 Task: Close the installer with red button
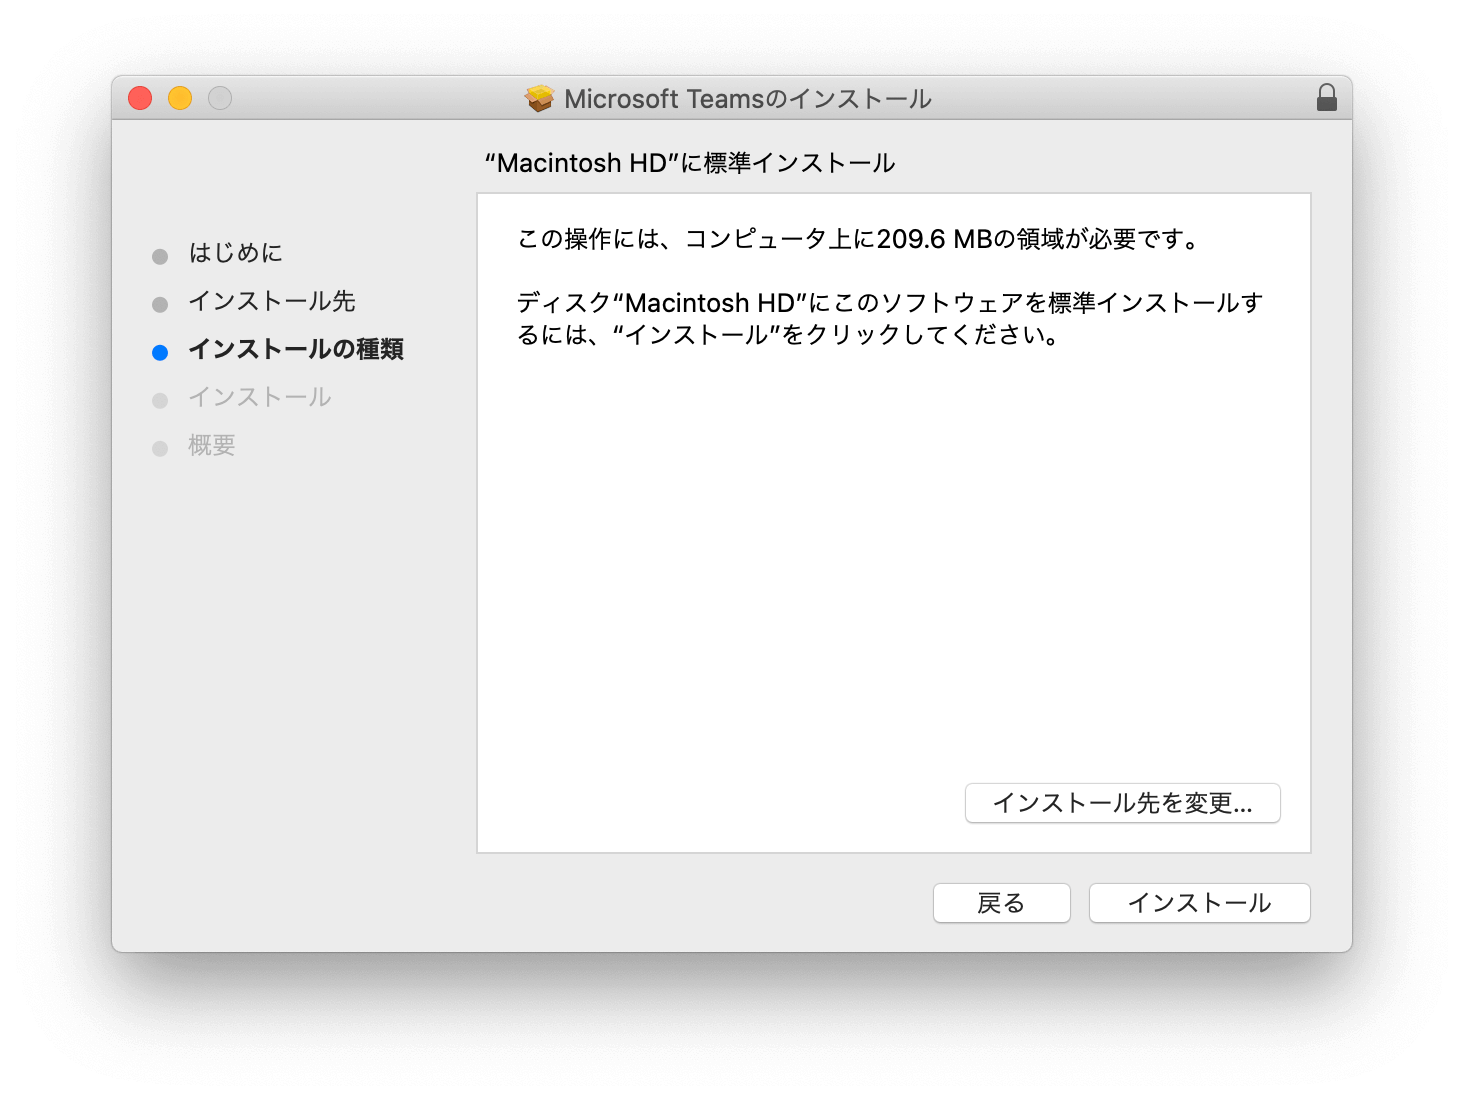[x=140, y=98]
